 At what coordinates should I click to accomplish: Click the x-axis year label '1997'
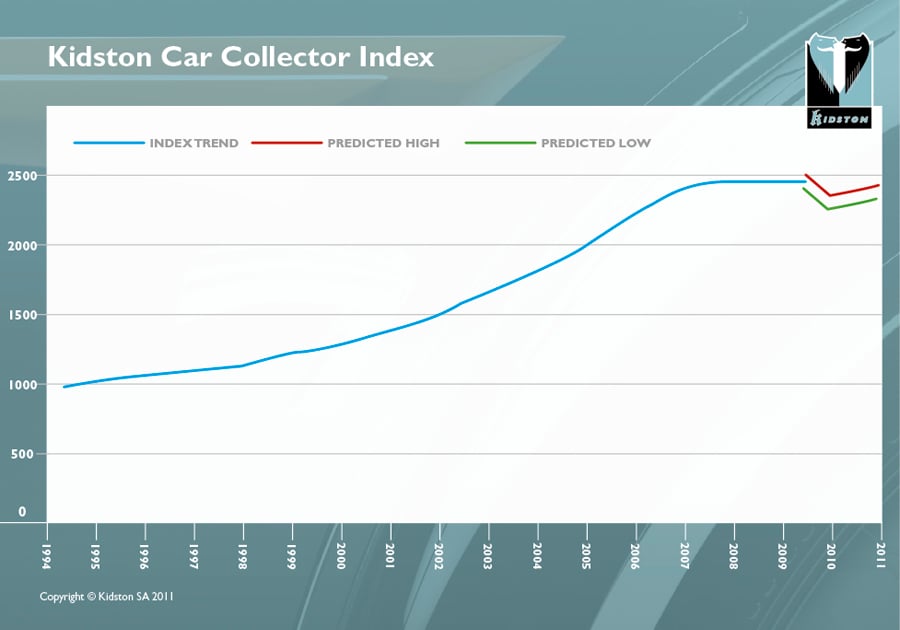point(193,557)
